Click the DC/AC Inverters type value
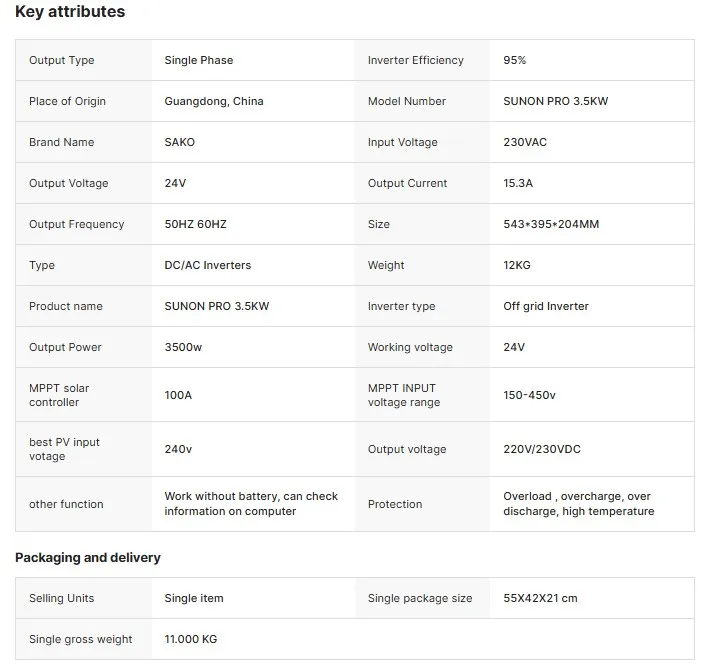The image size is (703, 670). pyautogui.click(x=208, y=265)
